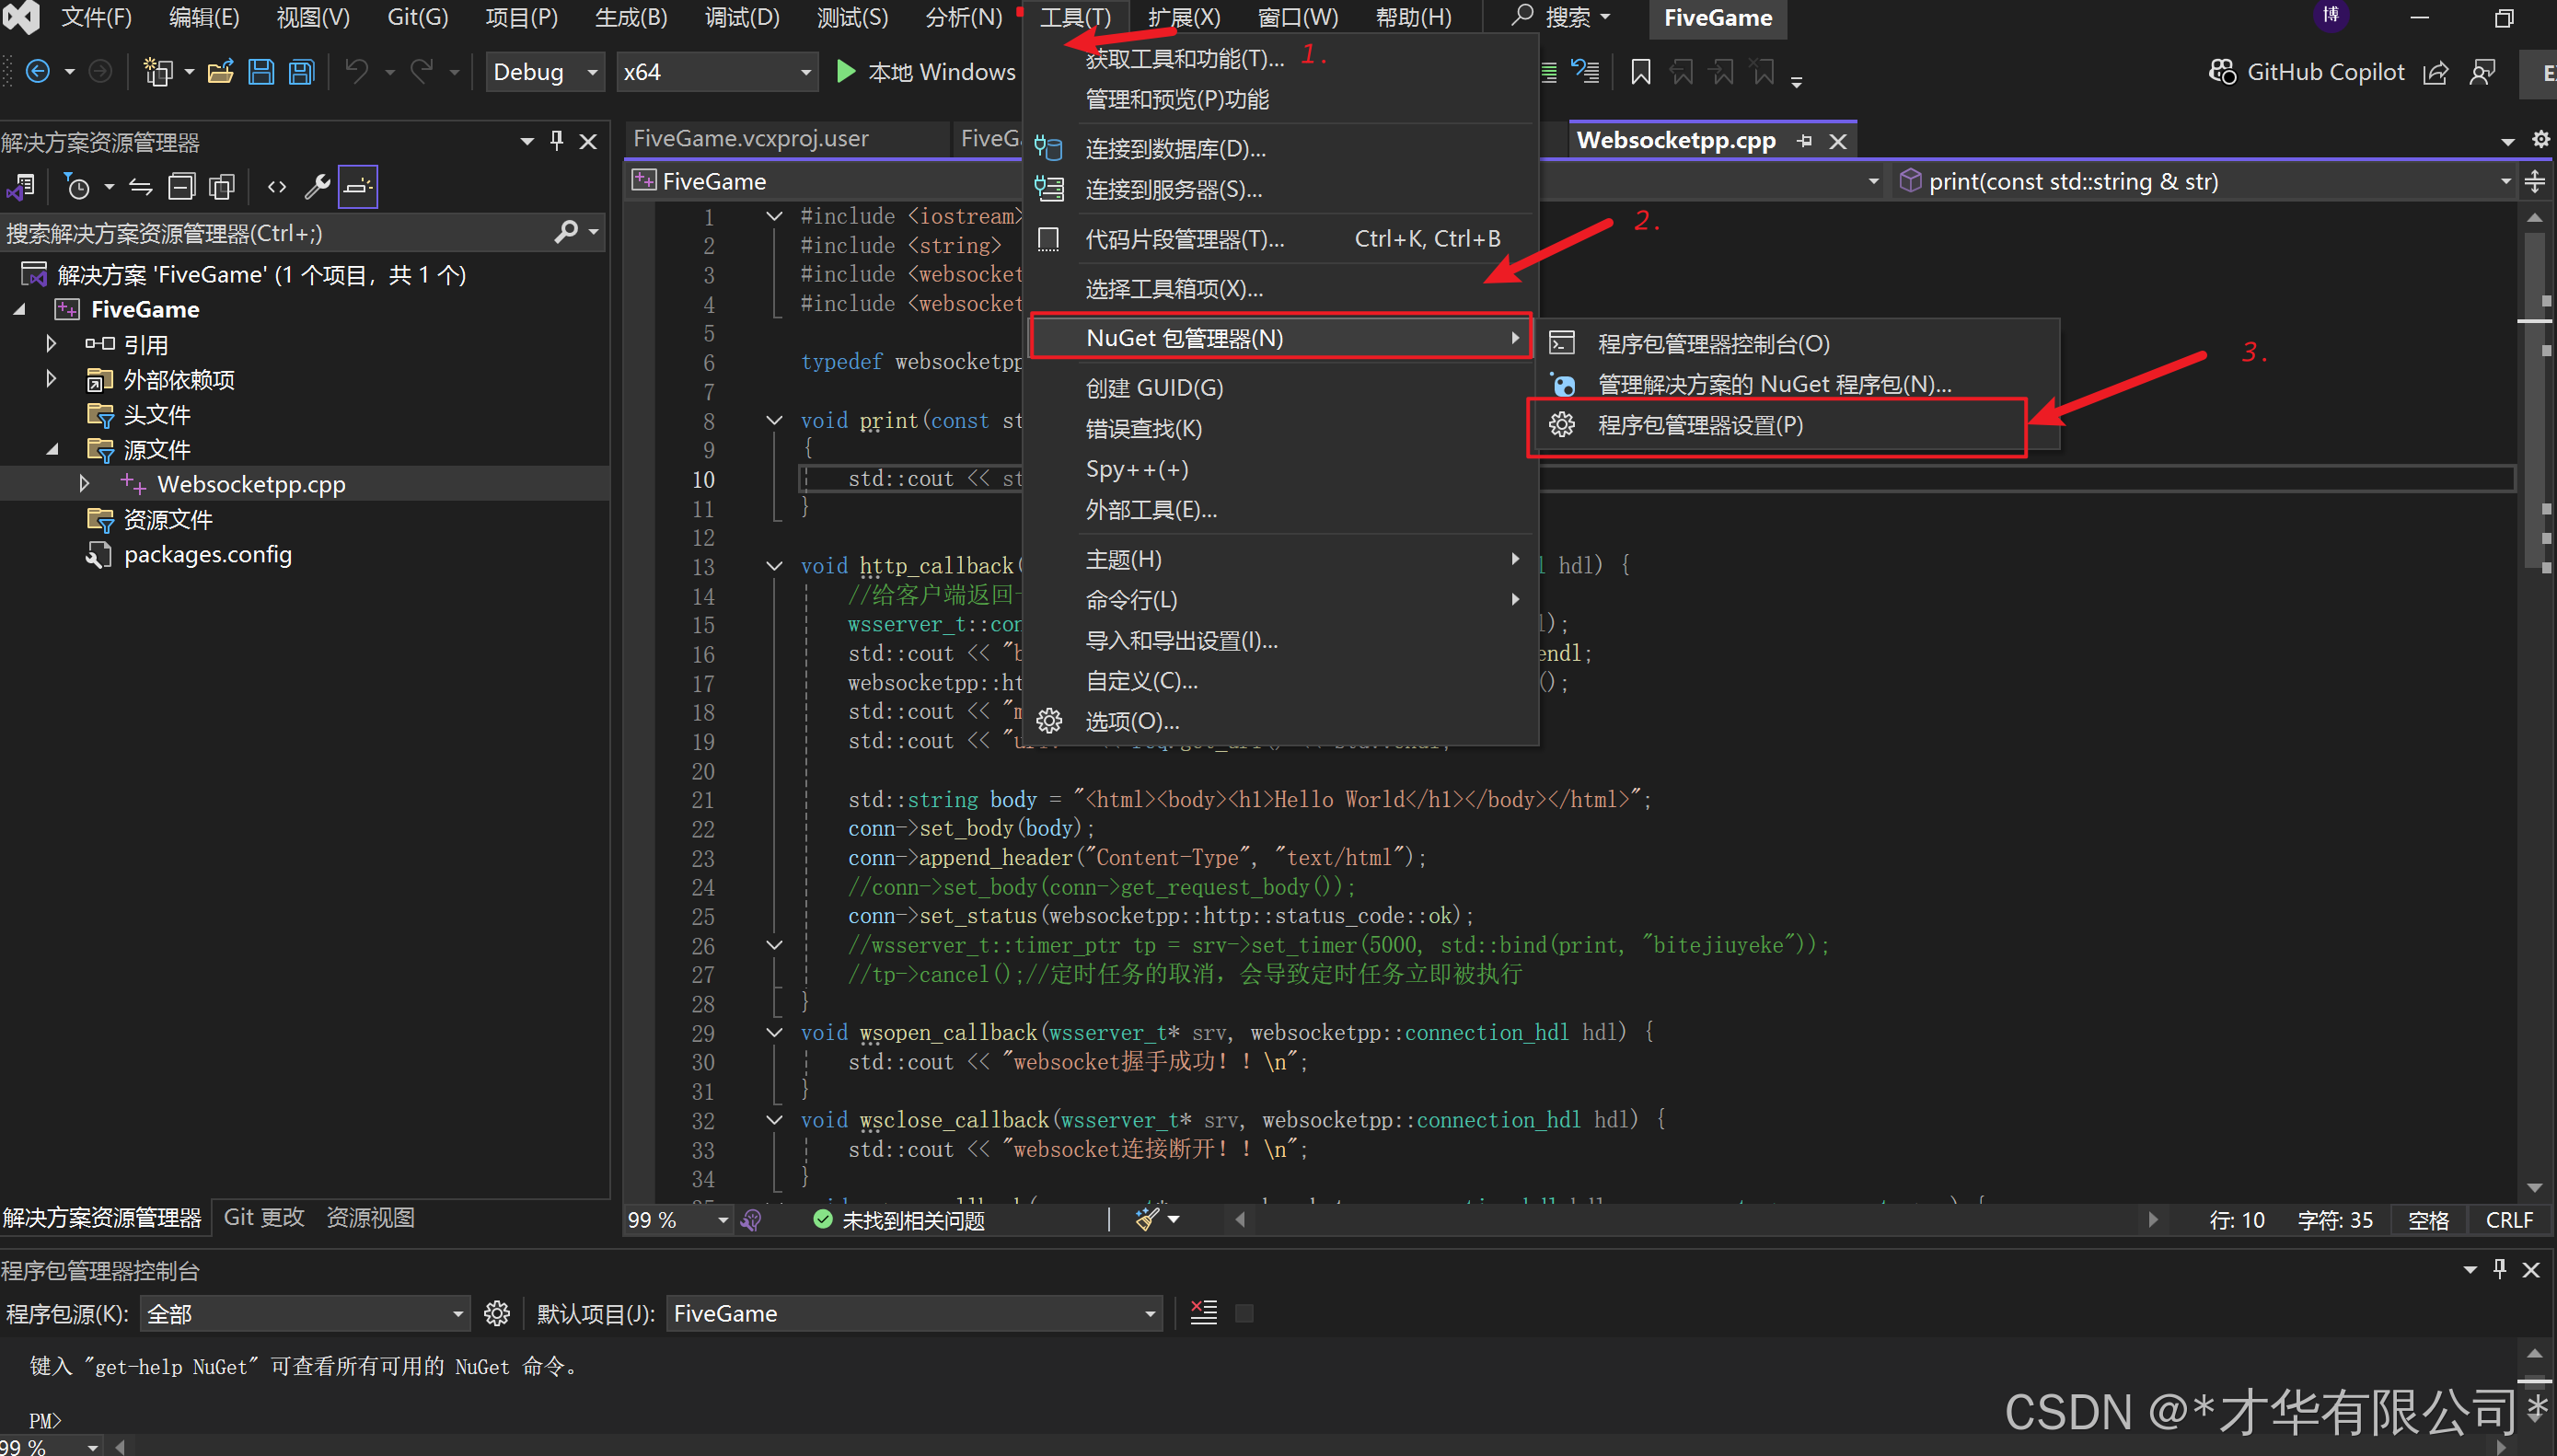The width and height of the screenshot is (2557, 1456).
Task: Click the GitHub Copilot icon
Action: (x=2222, y=72)
